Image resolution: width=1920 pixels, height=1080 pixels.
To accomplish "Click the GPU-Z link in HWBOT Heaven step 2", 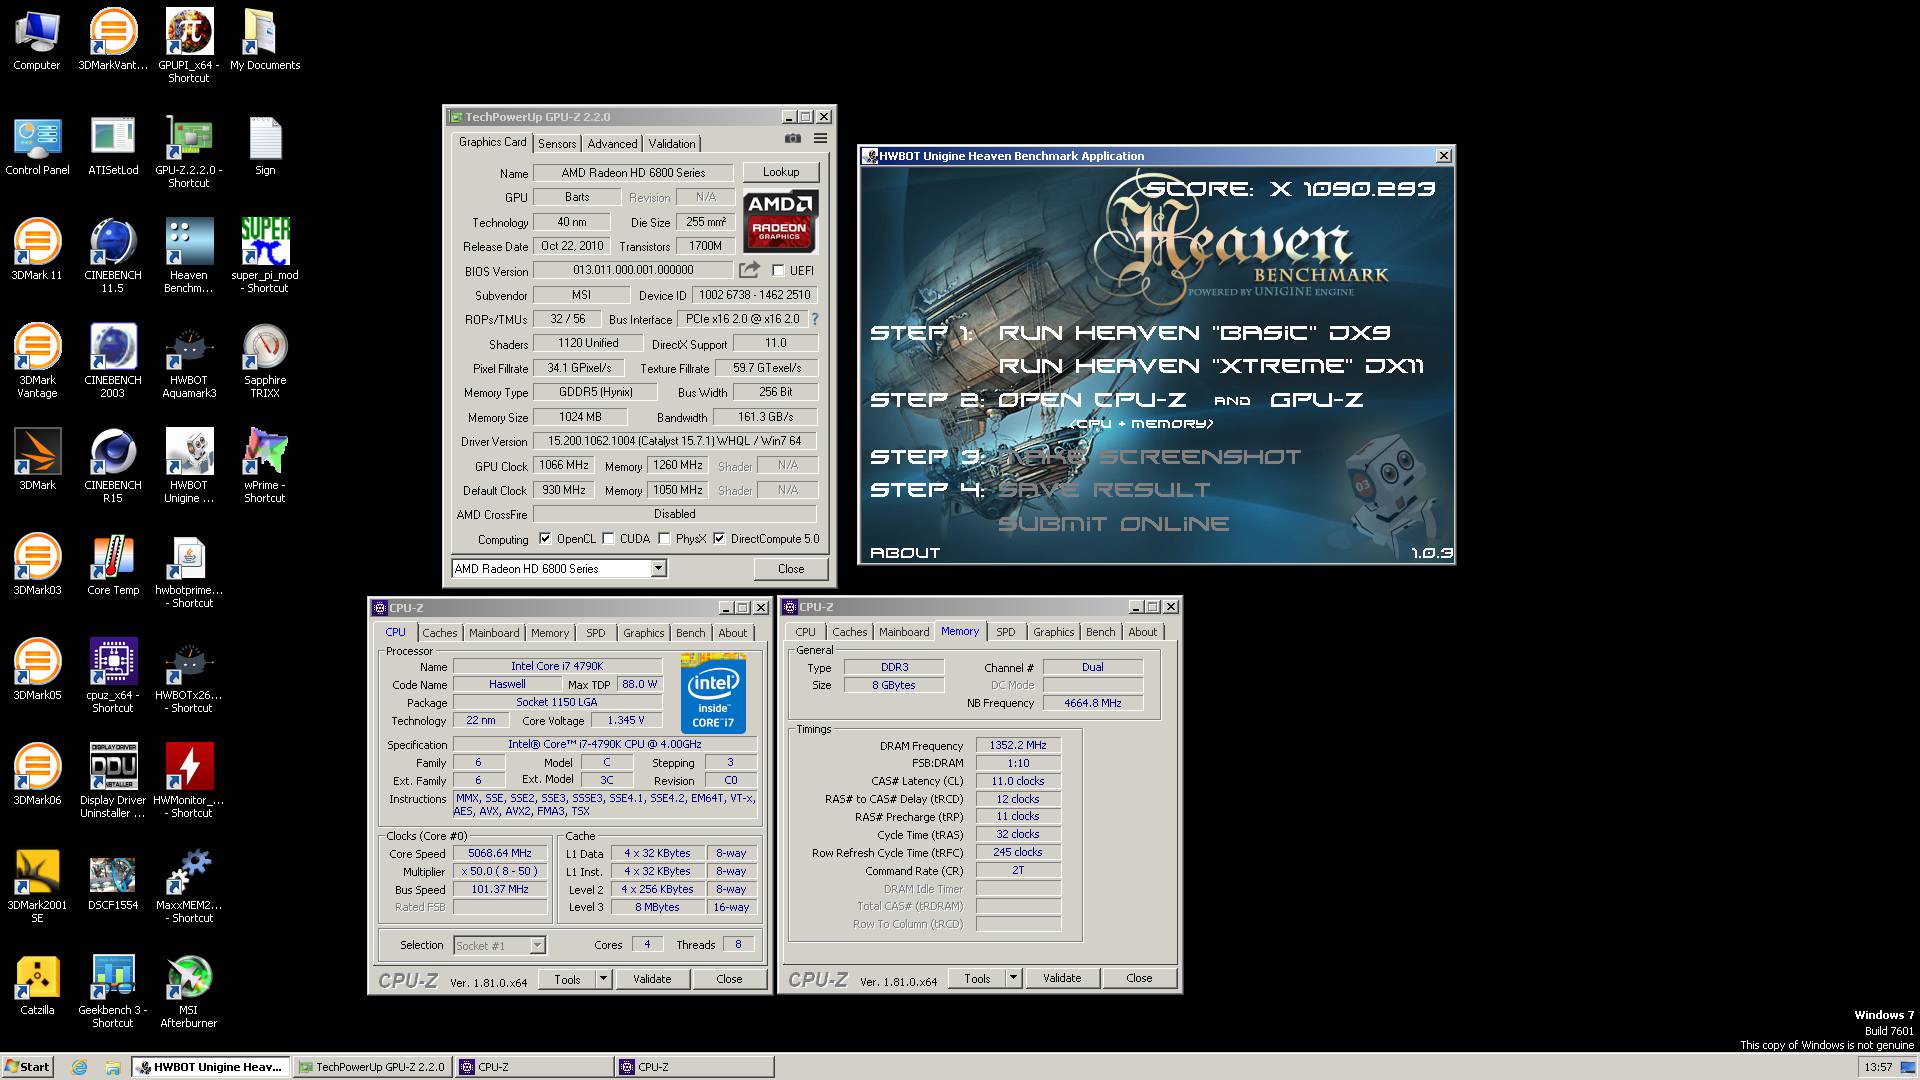I will click(1316, 400).
